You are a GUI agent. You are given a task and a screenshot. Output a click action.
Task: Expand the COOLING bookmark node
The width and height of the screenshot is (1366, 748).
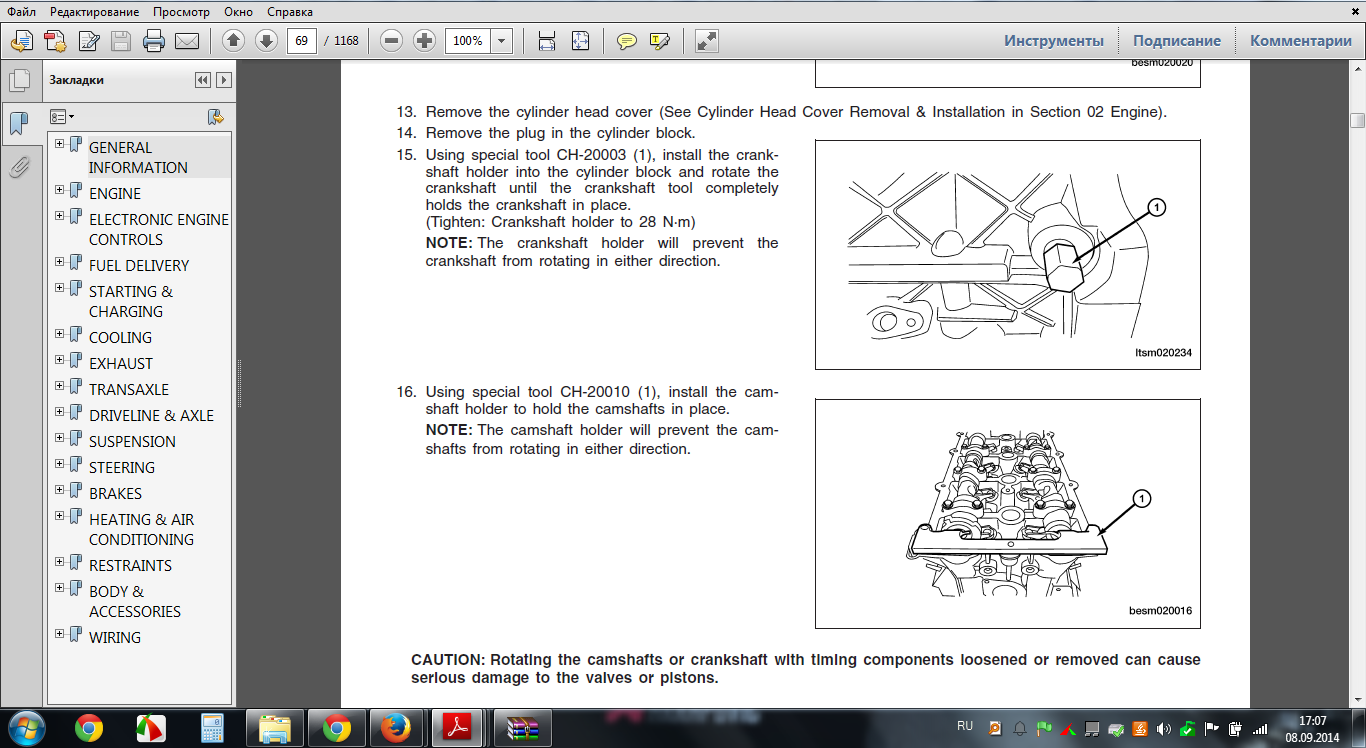60,334
